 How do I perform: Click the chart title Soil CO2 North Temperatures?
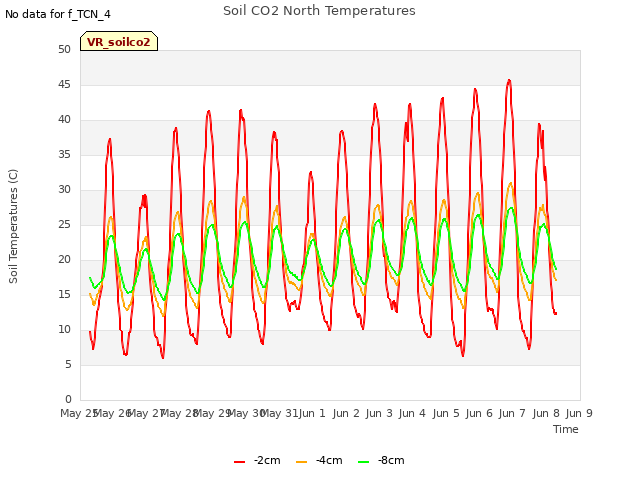pos(319,11)
